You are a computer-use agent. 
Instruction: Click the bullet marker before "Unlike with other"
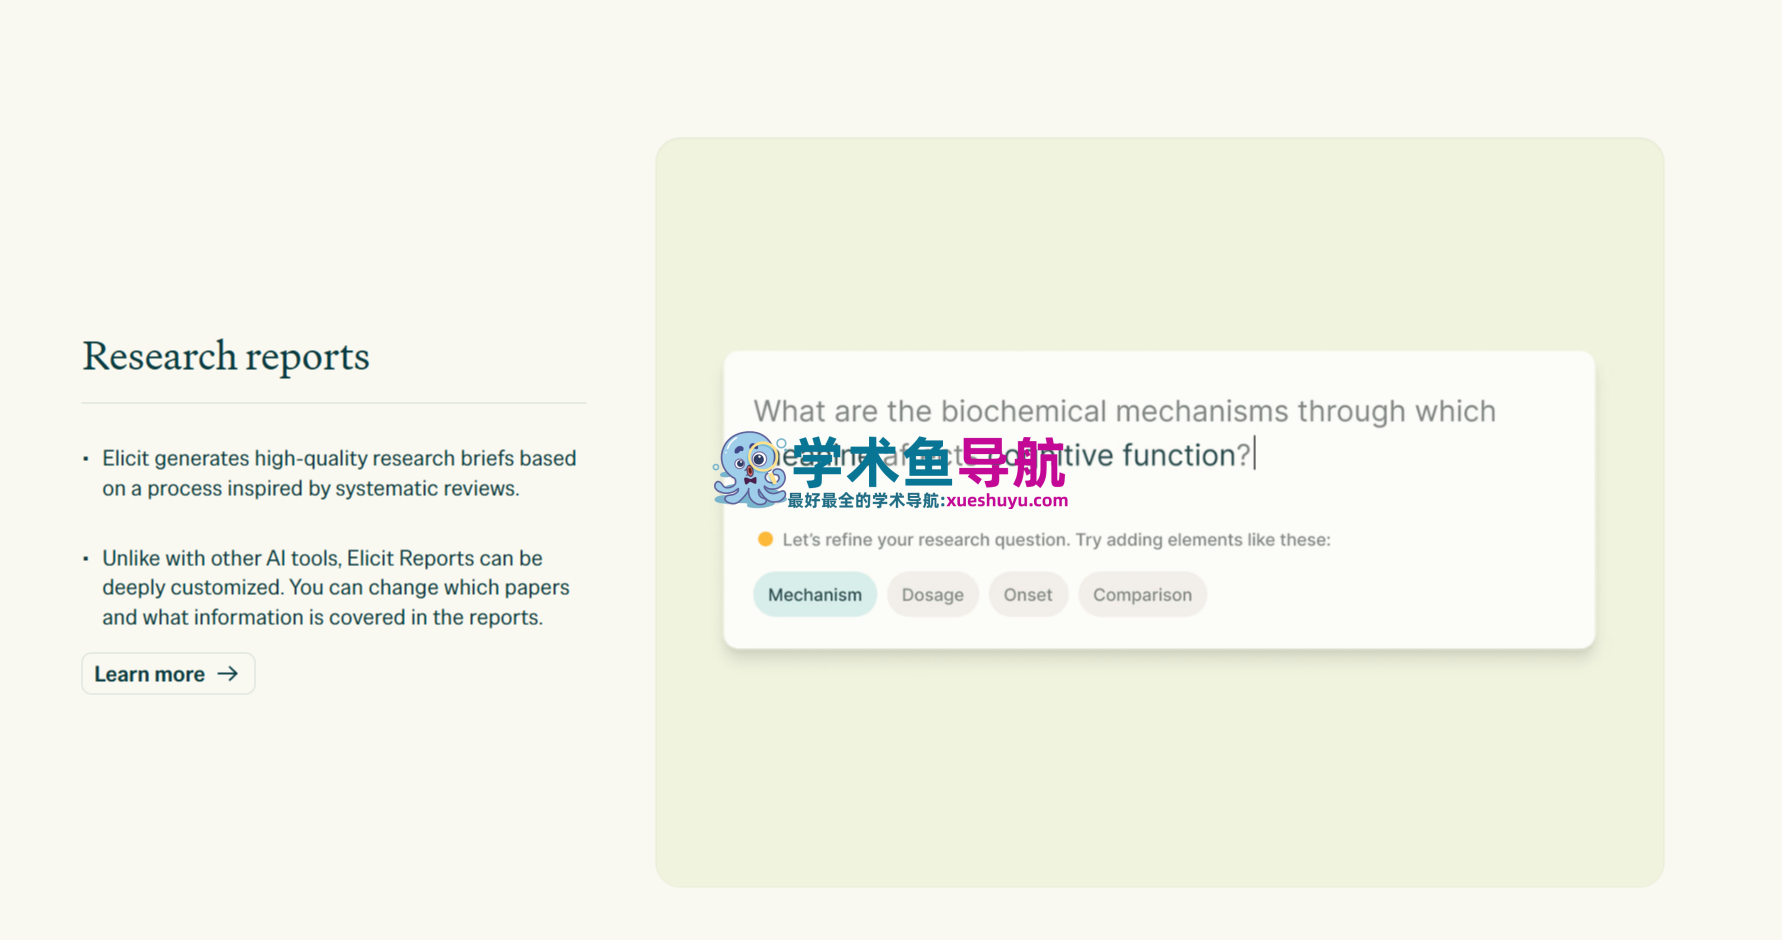coord(86,558)
